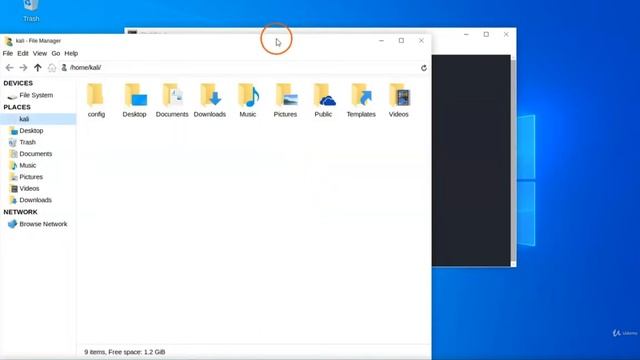
Task: Open the View menu
Action: point(40,53)
